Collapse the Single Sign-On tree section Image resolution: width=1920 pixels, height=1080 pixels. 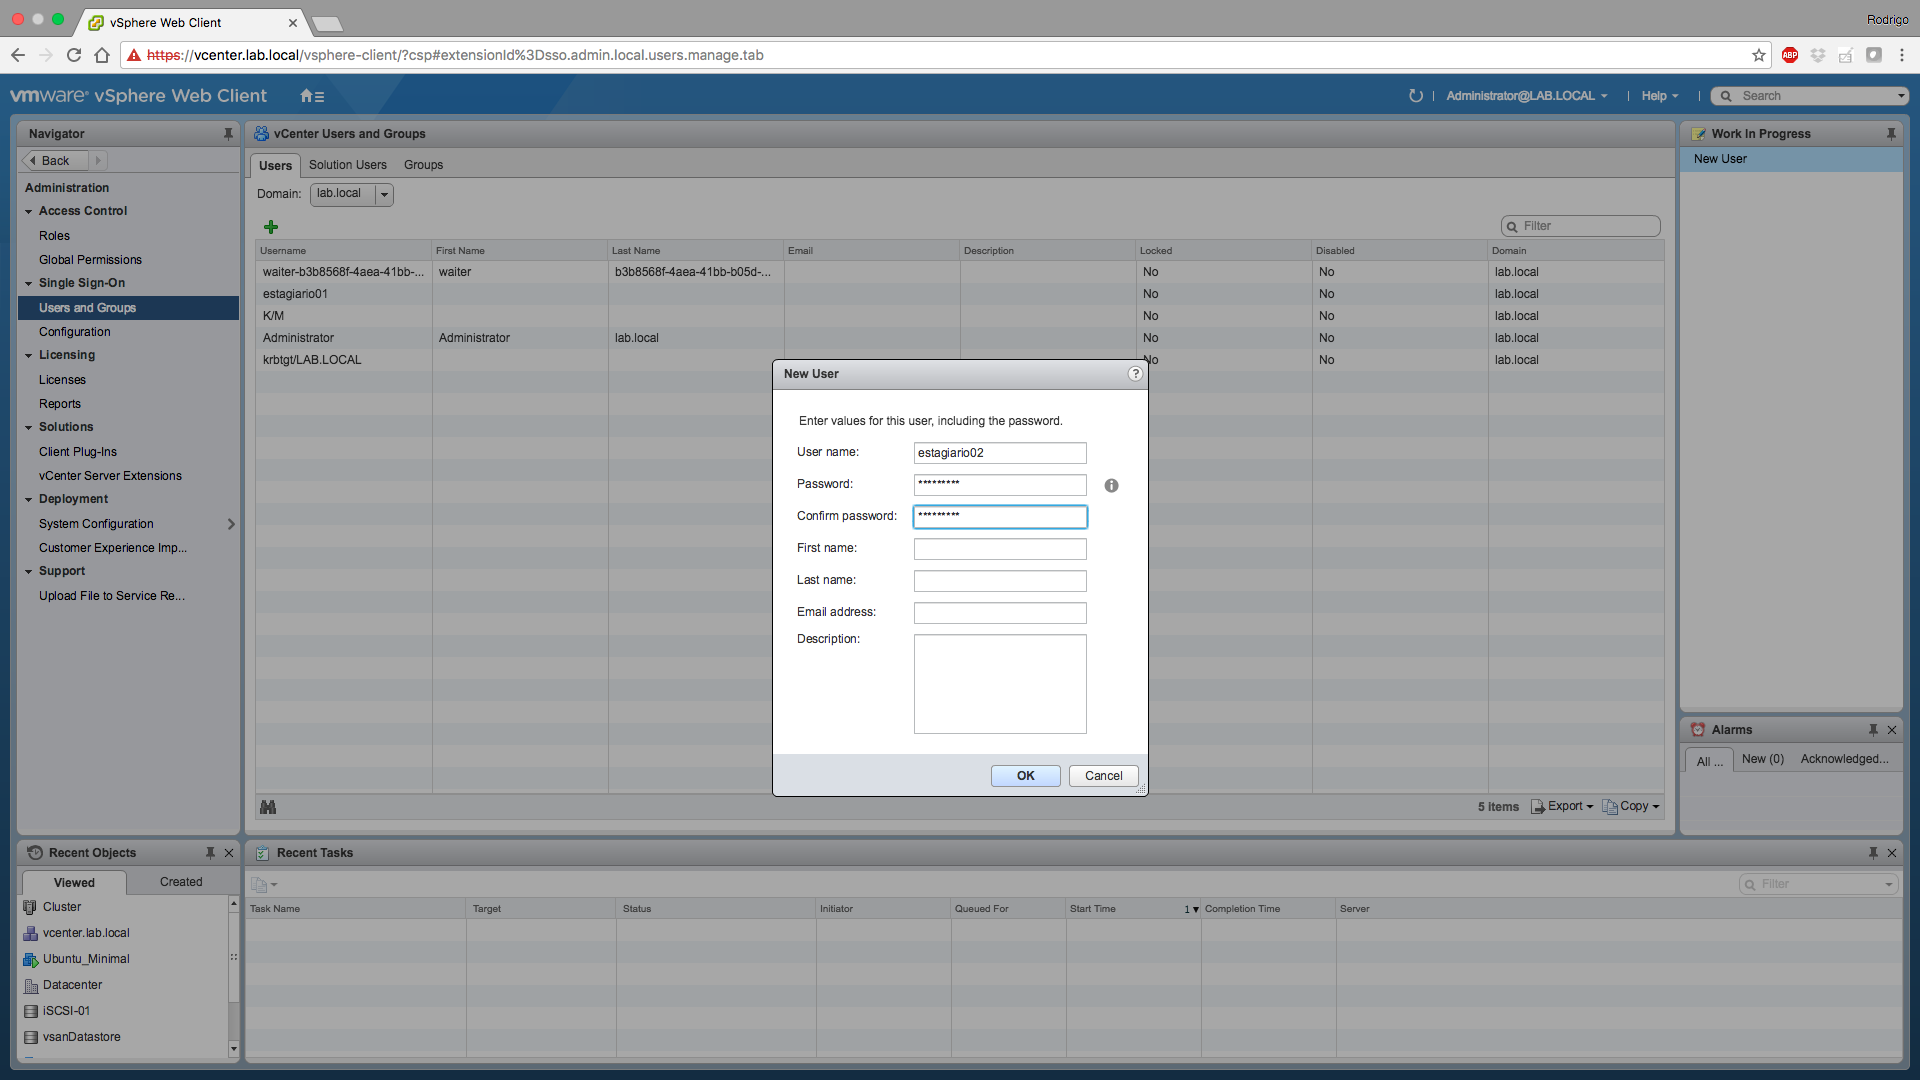(29, 284)
